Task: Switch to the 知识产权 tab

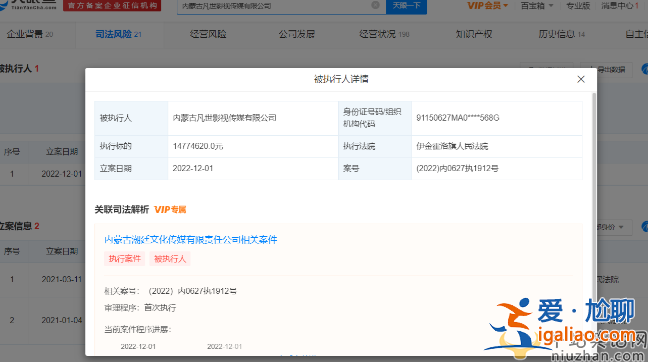Action: pyautogui.click(x=474, y=34)
